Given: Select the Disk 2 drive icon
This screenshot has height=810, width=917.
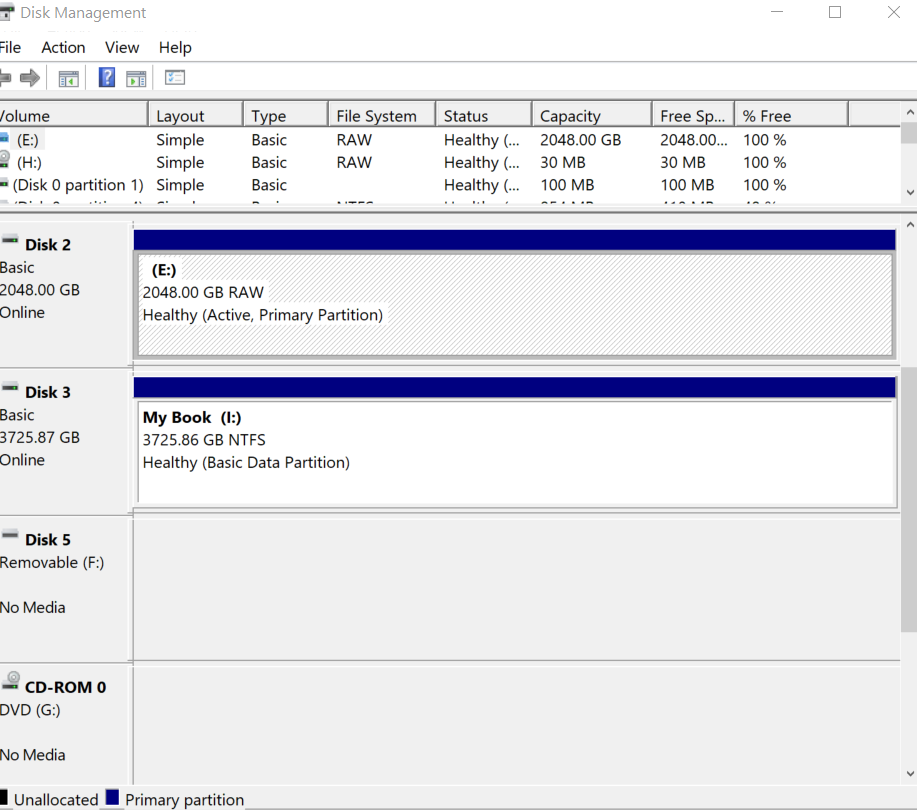Looking at the screenshot, I should pyautogui.click(x=11, y=240).
